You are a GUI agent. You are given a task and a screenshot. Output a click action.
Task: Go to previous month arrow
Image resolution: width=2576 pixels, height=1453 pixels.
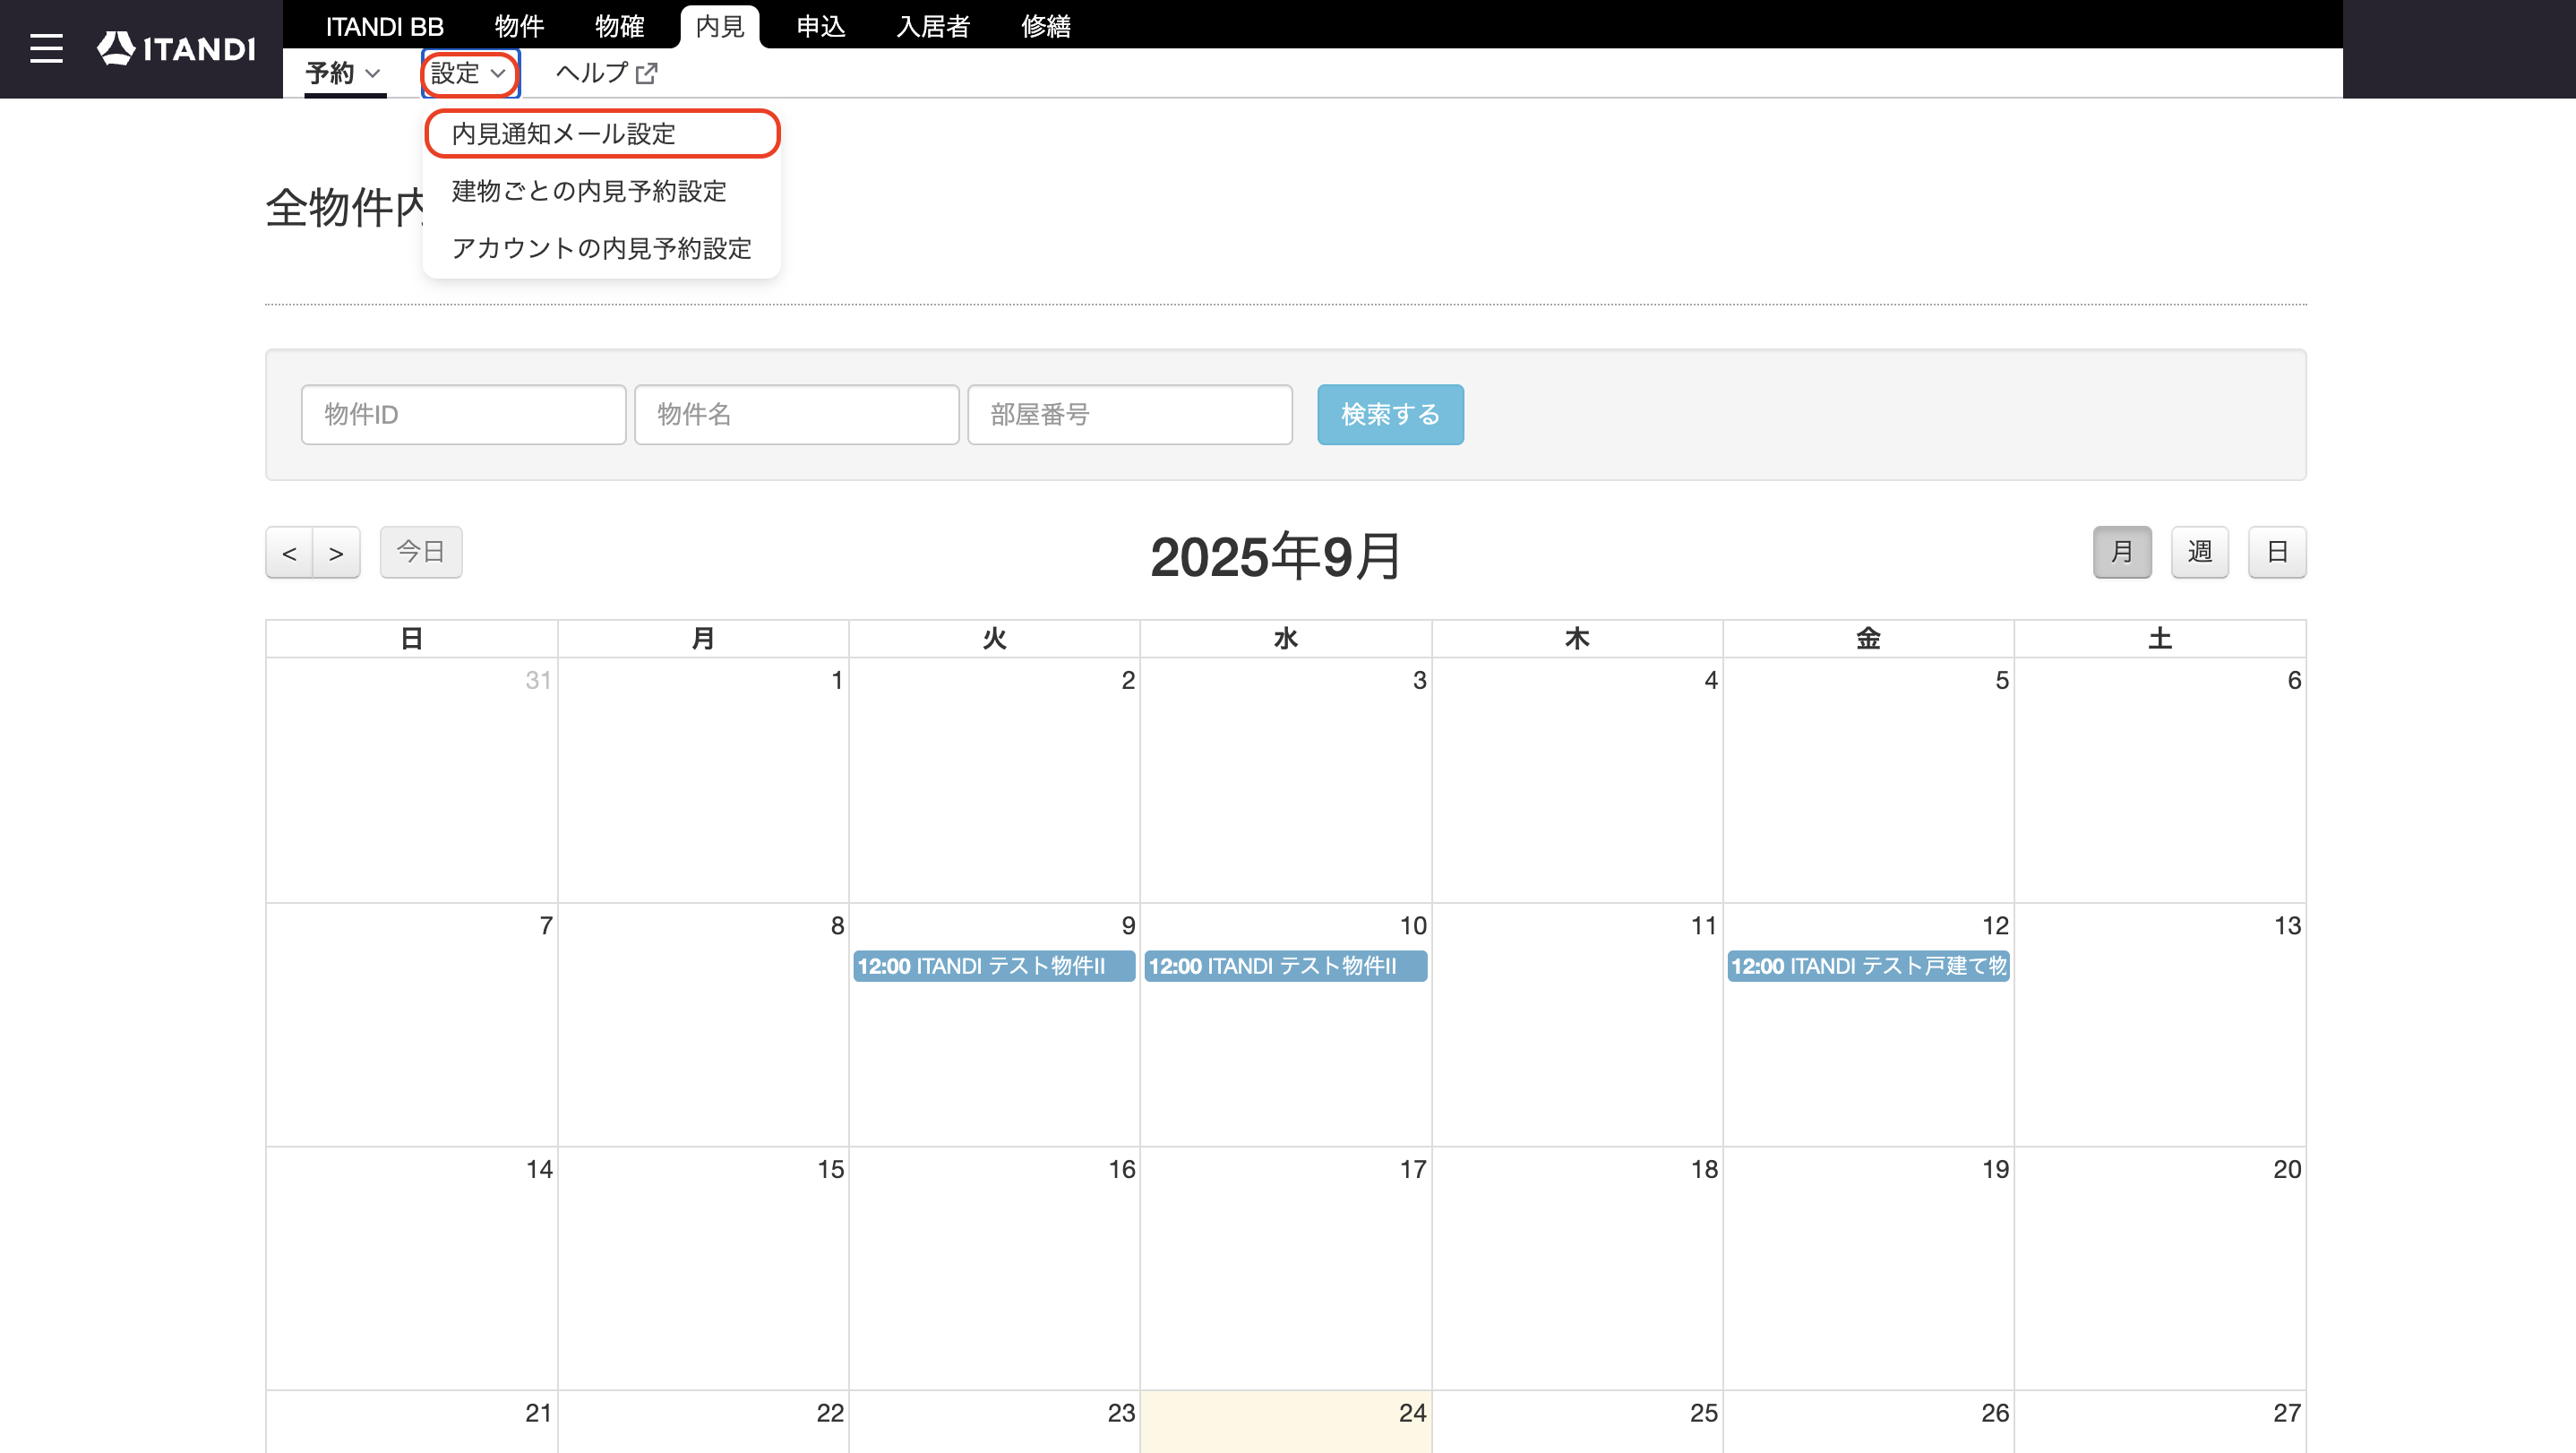289,552
